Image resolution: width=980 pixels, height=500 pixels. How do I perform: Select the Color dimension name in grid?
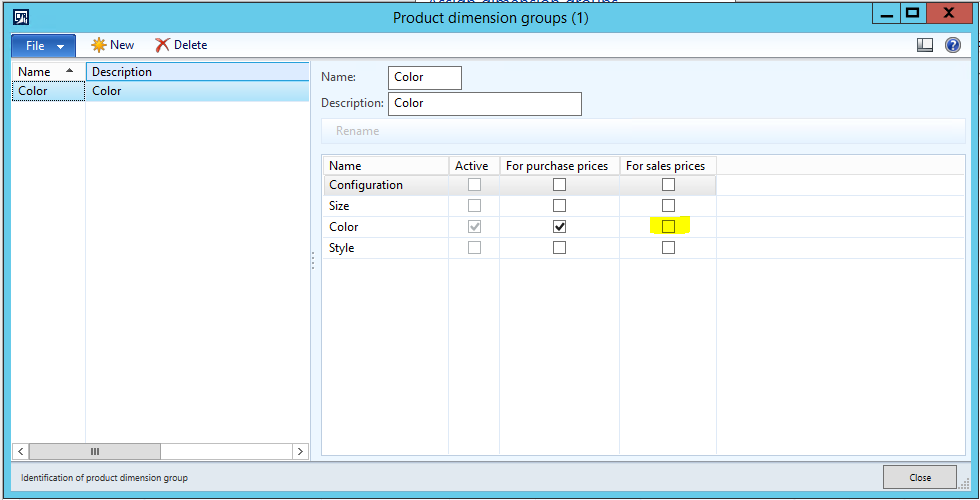coord(344,227)
